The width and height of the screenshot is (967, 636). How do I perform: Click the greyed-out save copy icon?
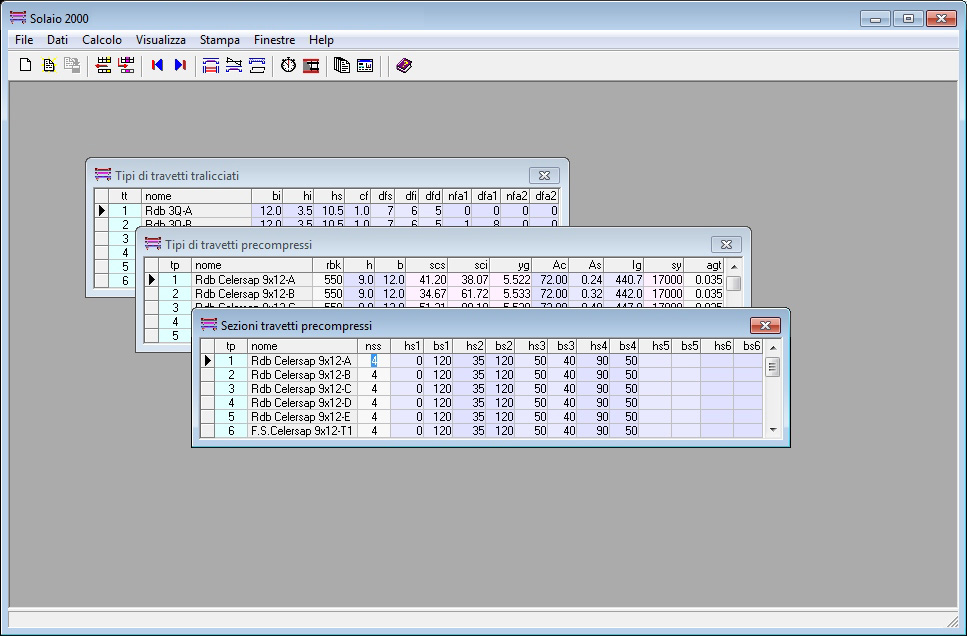pyautogui.click(x=72, y=65)
